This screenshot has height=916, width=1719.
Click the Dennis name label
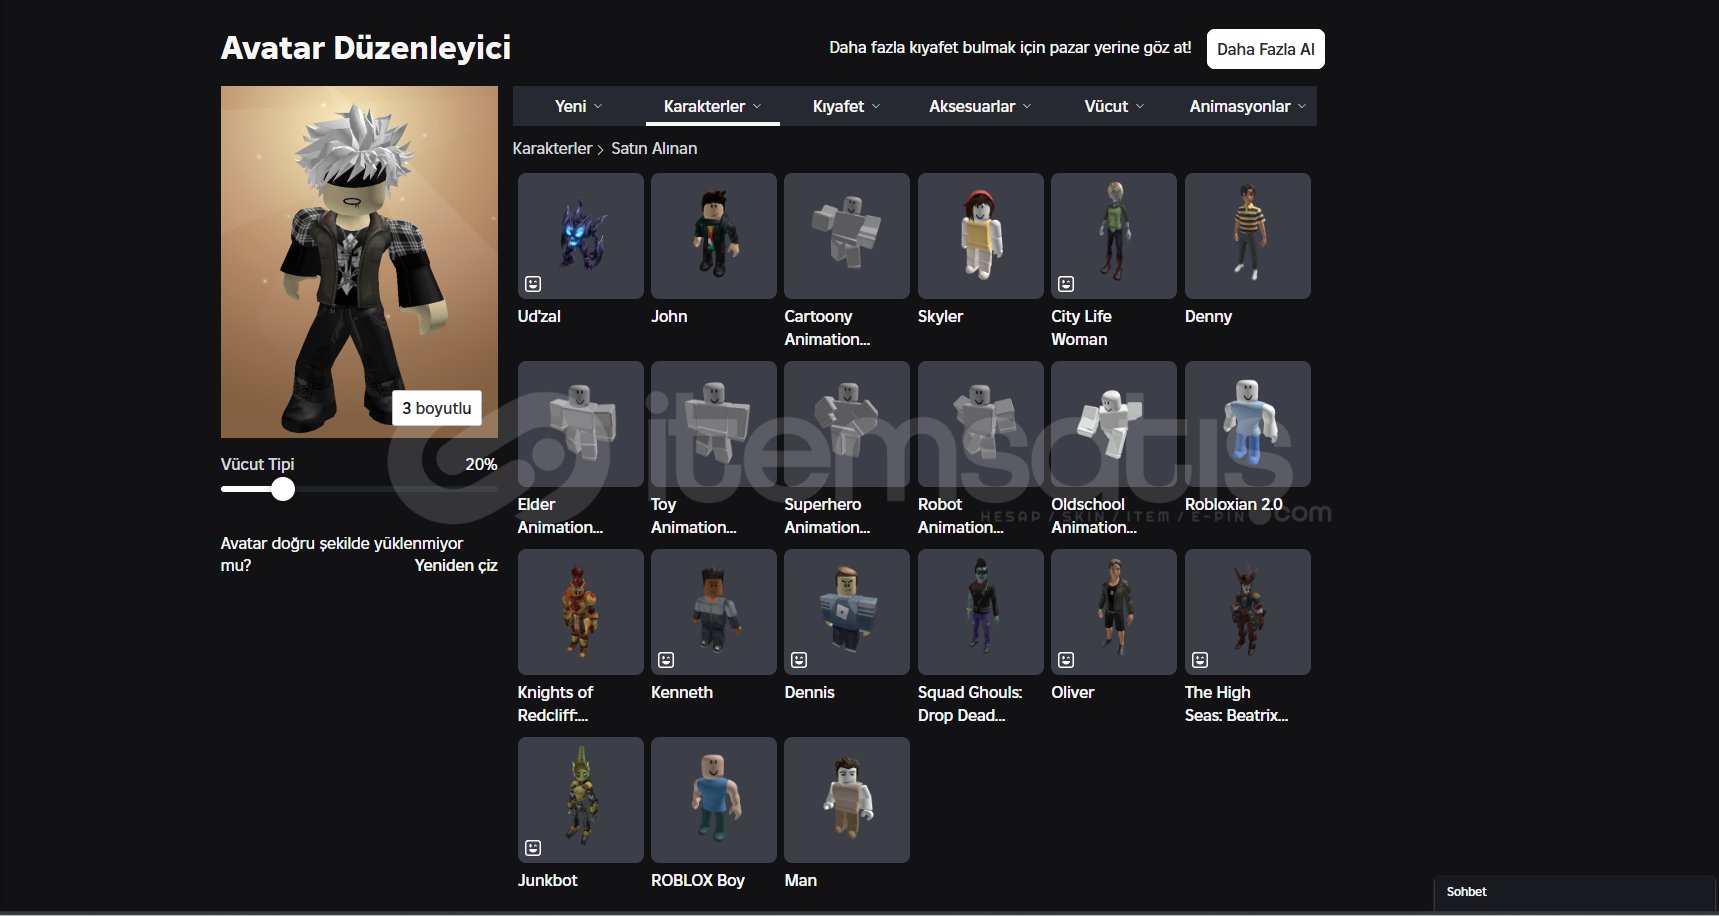[x=809, y=692]
